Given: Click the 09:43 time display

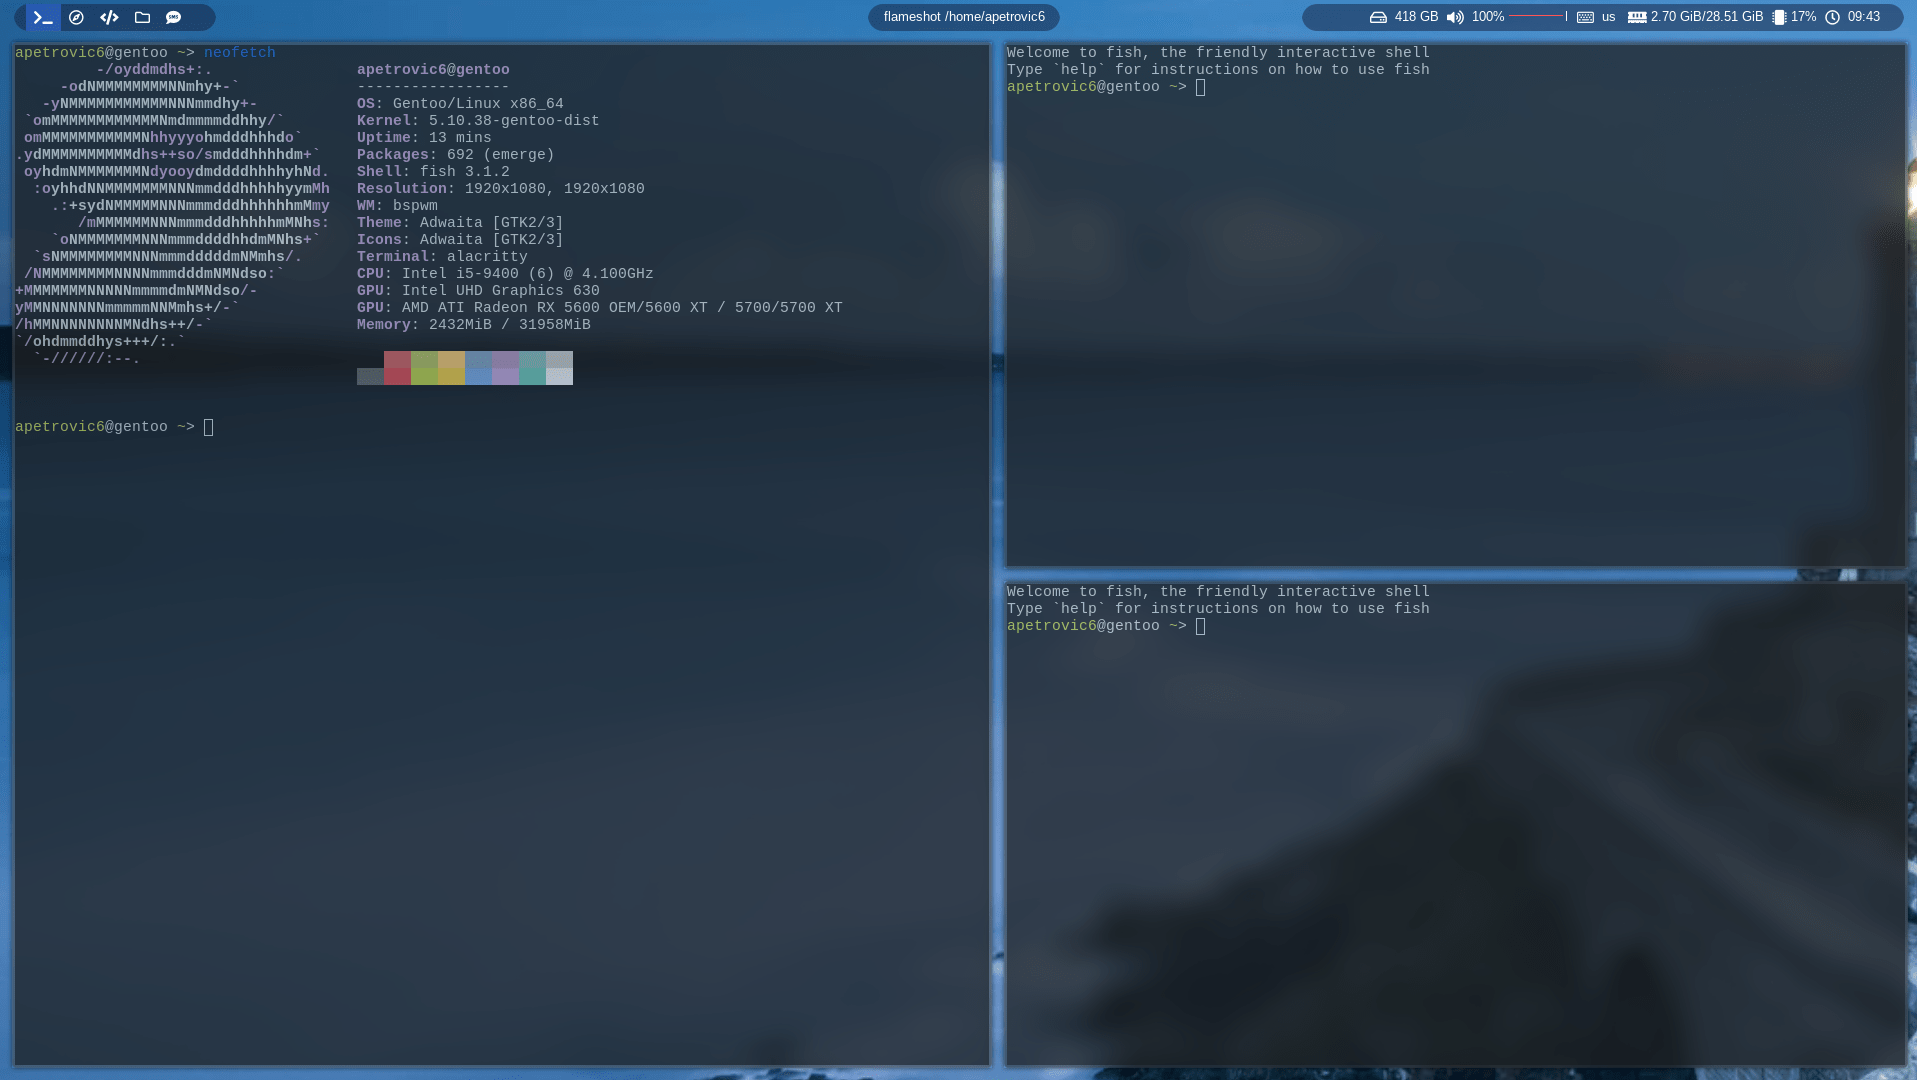Looking at the screenshot, I should 1864,17.
